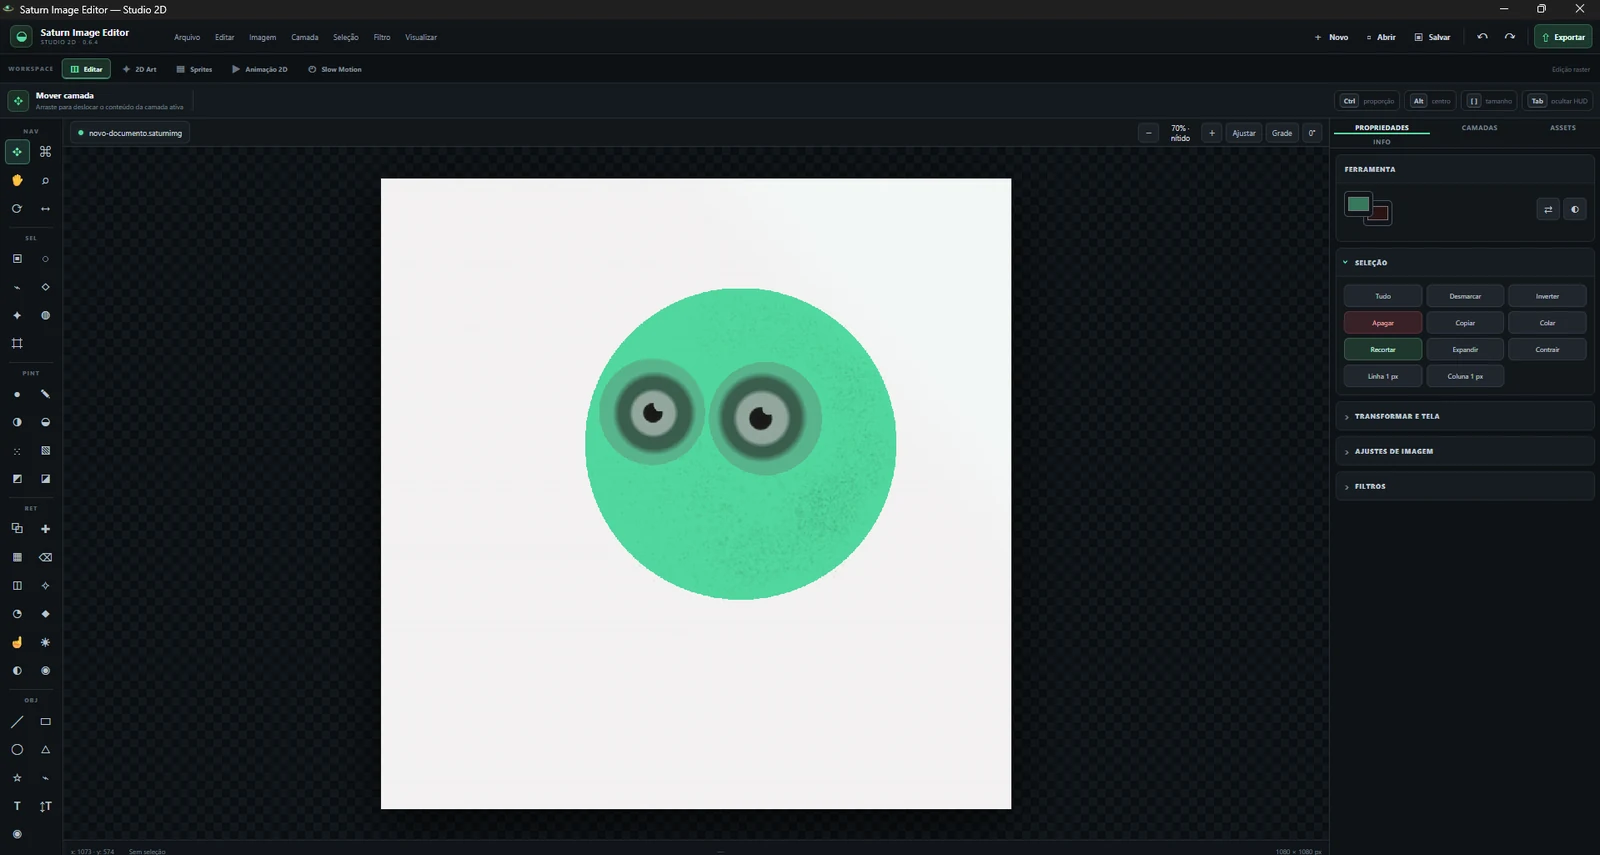
Task: Switch to the Animação 2D workspace
Action: (x=260, y=69)
